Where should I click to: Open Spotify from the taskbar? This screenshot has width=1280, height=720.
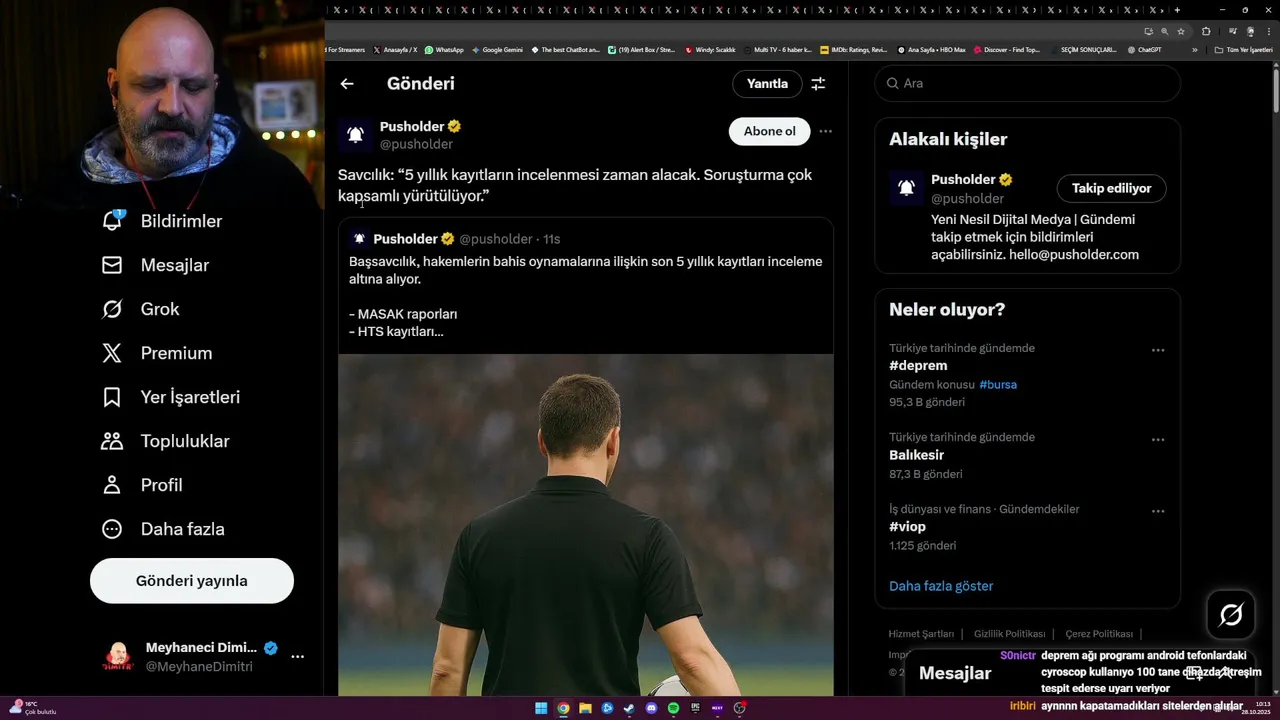coord(673,708)
